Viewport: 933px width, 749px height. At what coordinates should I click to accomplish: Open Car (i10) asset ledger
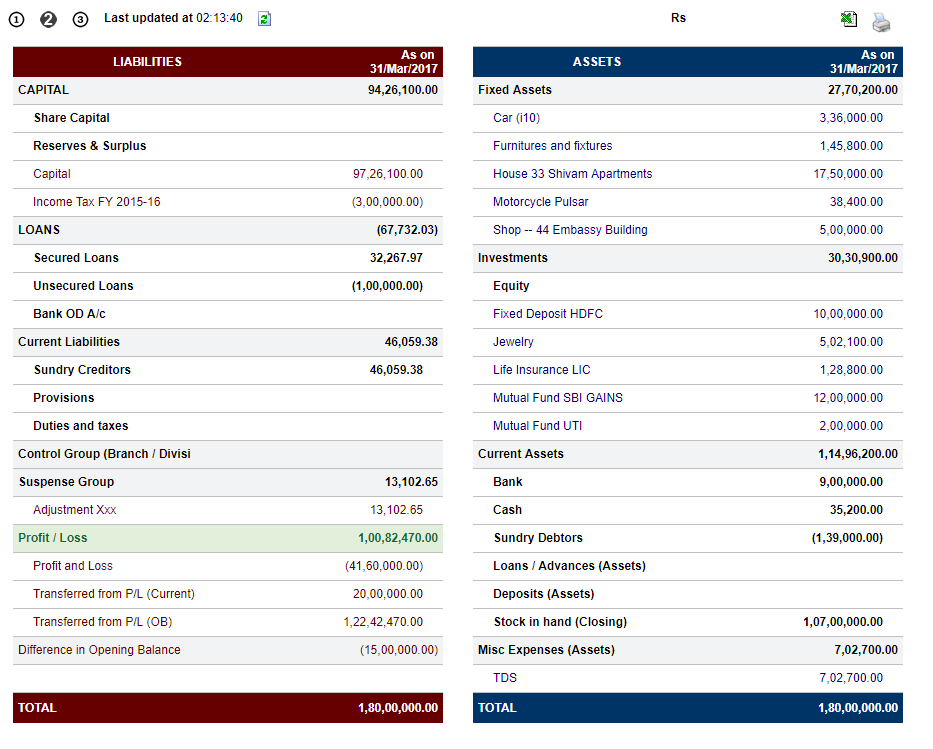(x=516, y=118)
